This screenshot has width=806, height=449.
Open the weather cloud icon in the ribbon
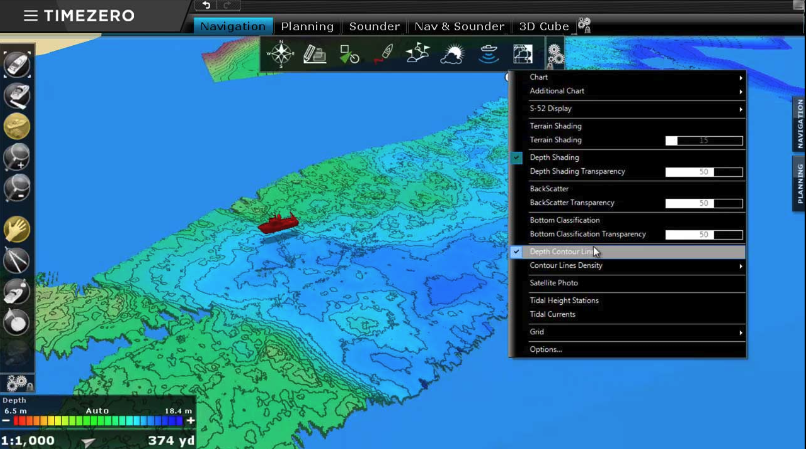tap(453, 54)
